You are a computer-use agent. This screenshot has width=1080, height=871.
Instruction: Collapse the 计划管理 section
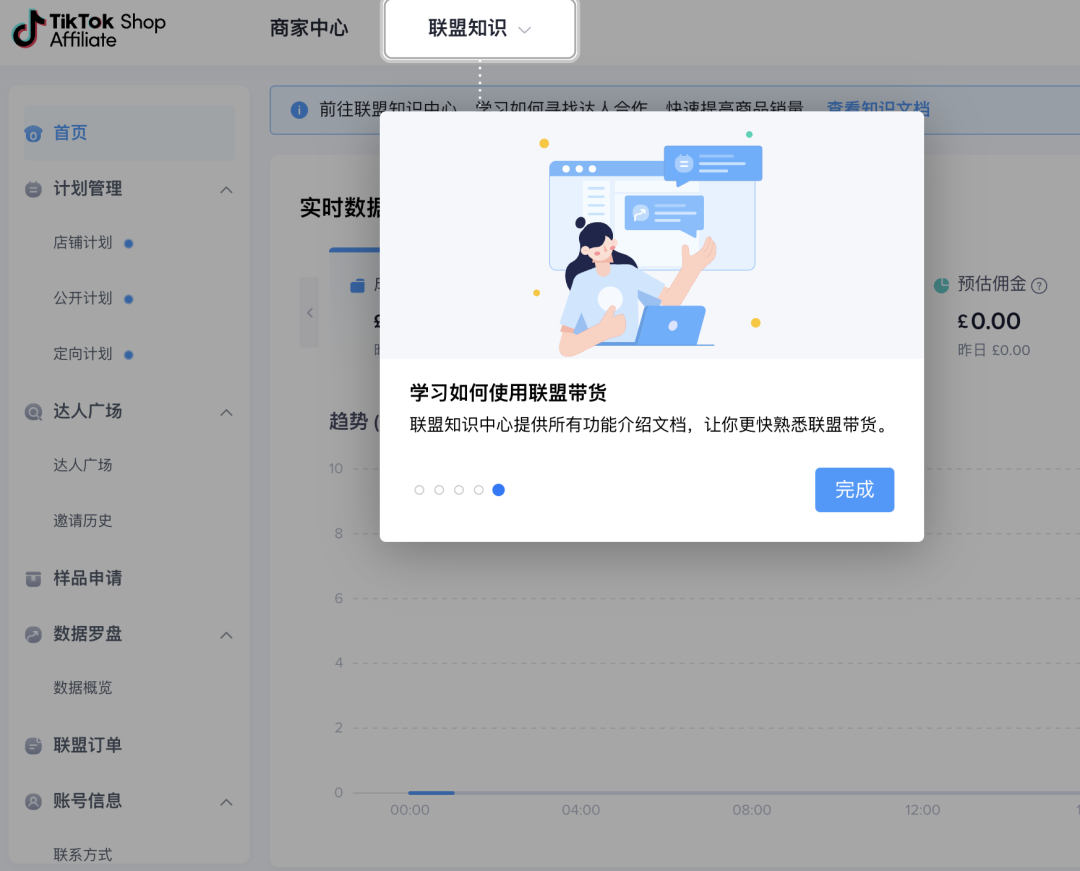tap(226, 188)
